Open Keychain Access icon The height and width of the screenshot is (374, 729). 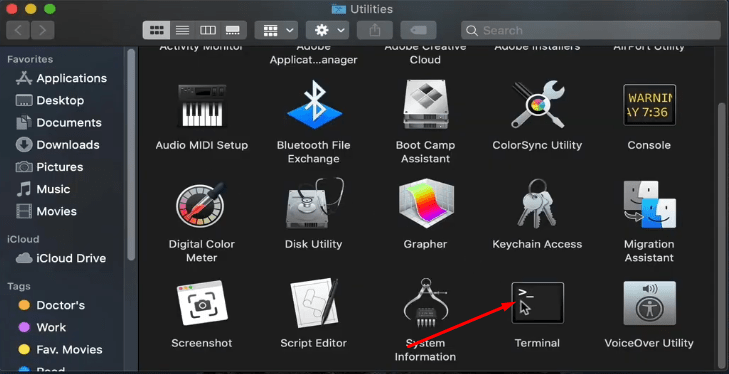click(536, 204)
